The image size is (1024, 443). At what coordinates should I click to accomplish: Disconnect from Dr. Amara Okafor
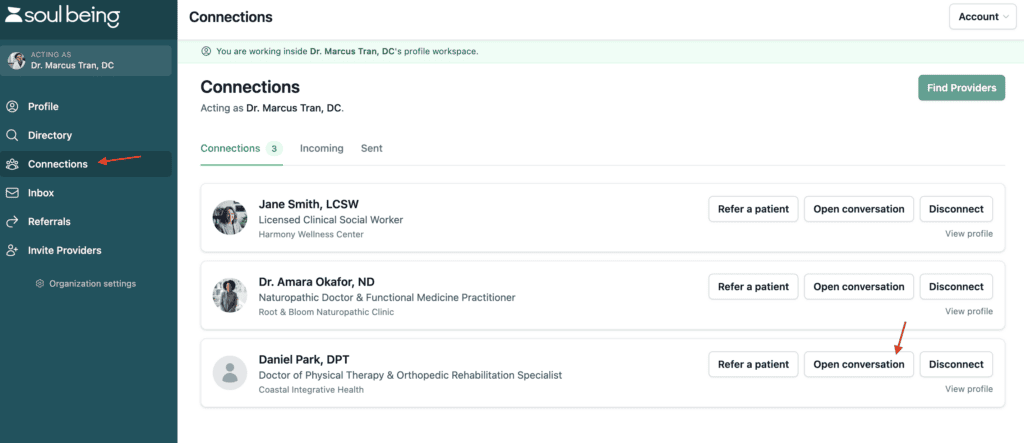(956, 287)
